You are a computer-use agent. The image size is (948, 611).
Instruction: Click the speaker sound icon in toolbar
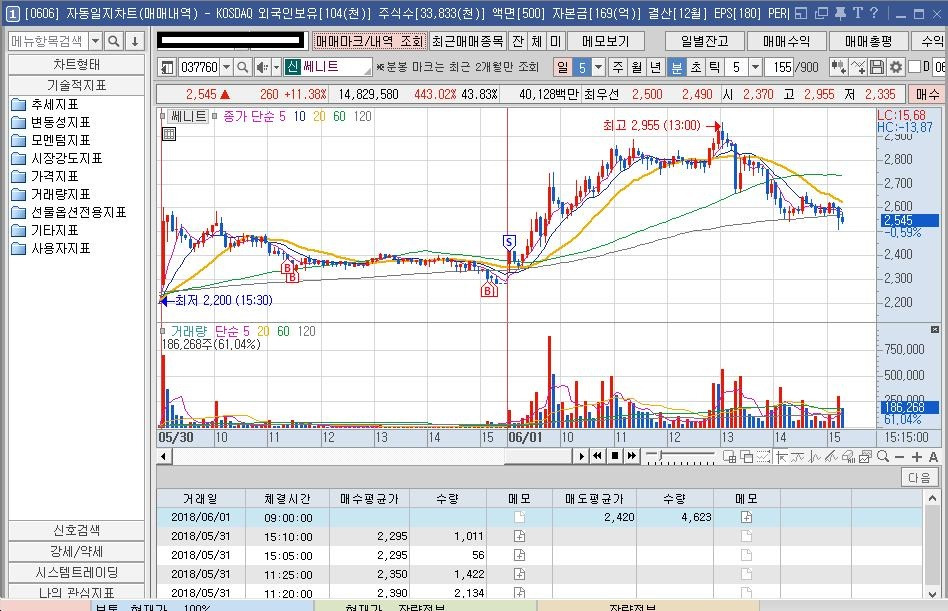262,67
